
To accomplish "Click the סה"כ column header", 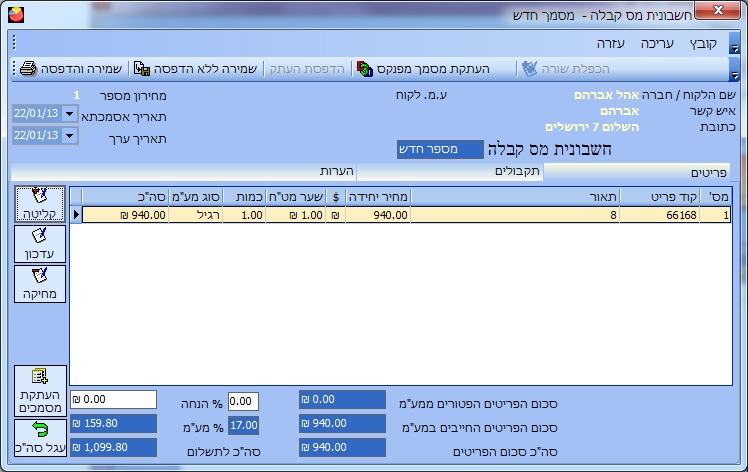I will coord(125,197).
